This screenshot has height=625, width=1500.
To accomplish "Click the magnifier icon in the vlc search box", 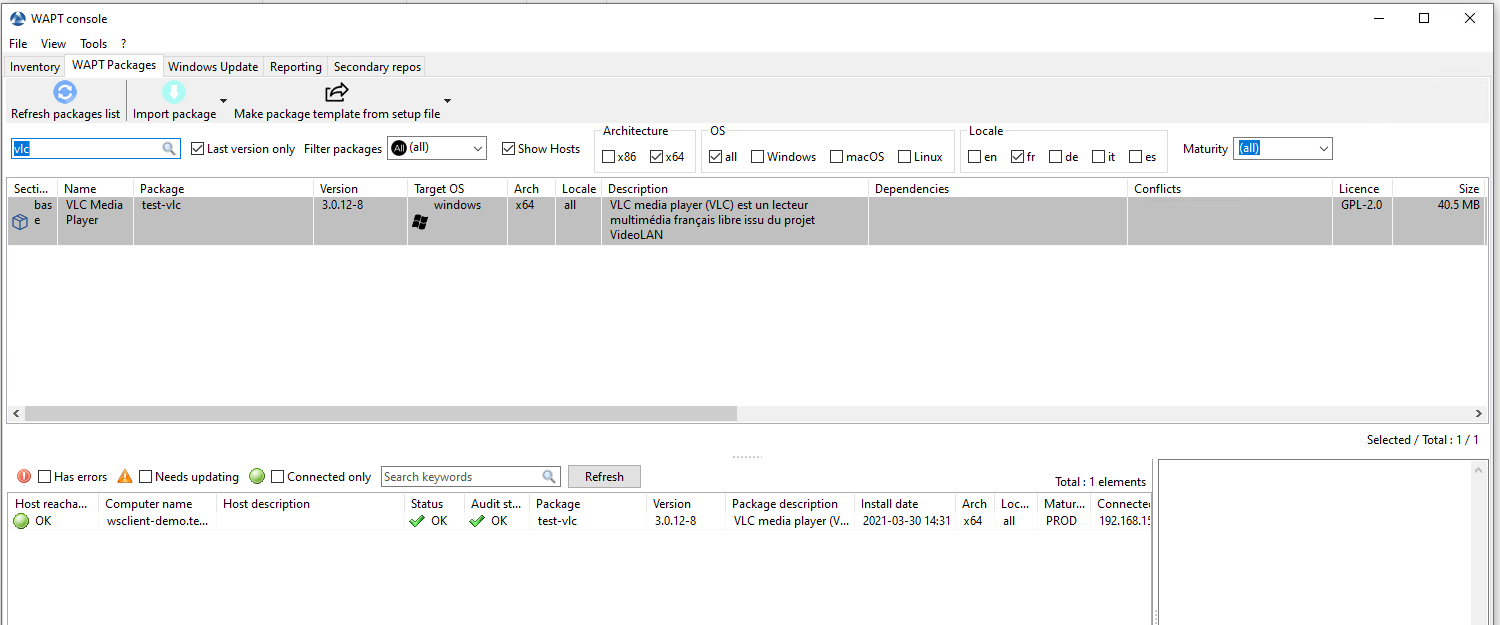I will coord(169,148).
